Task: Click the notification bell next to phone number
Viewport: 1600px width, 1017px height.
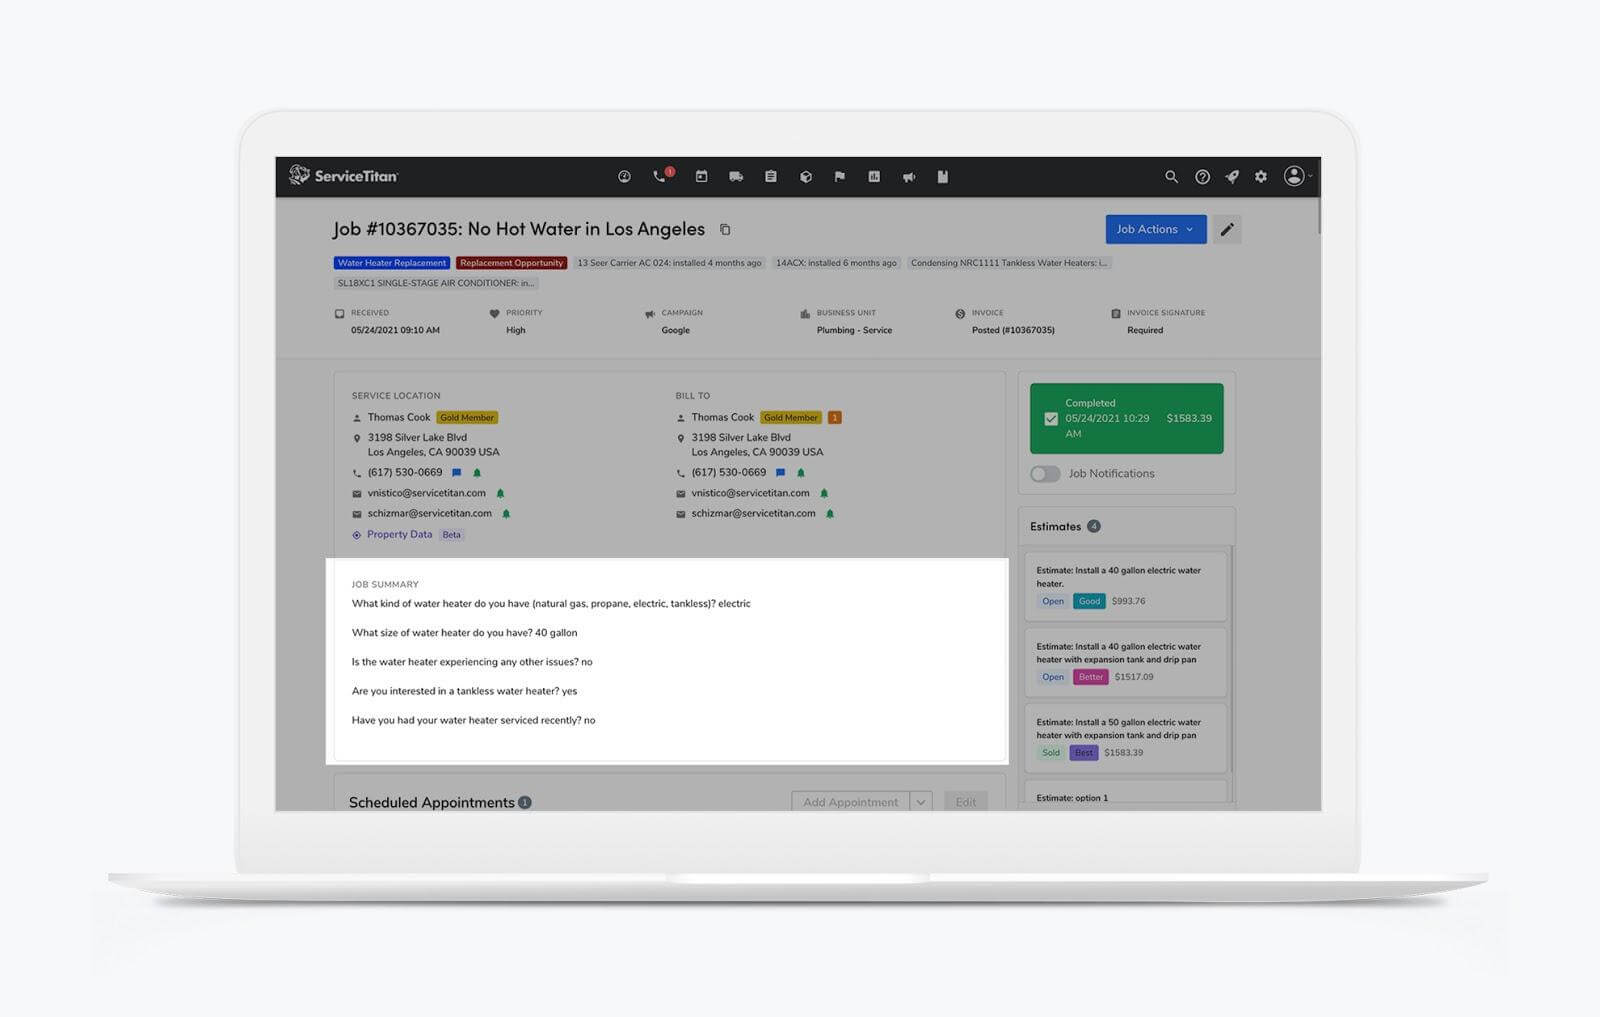Action: pyautogui.click(x=477, y=471)
